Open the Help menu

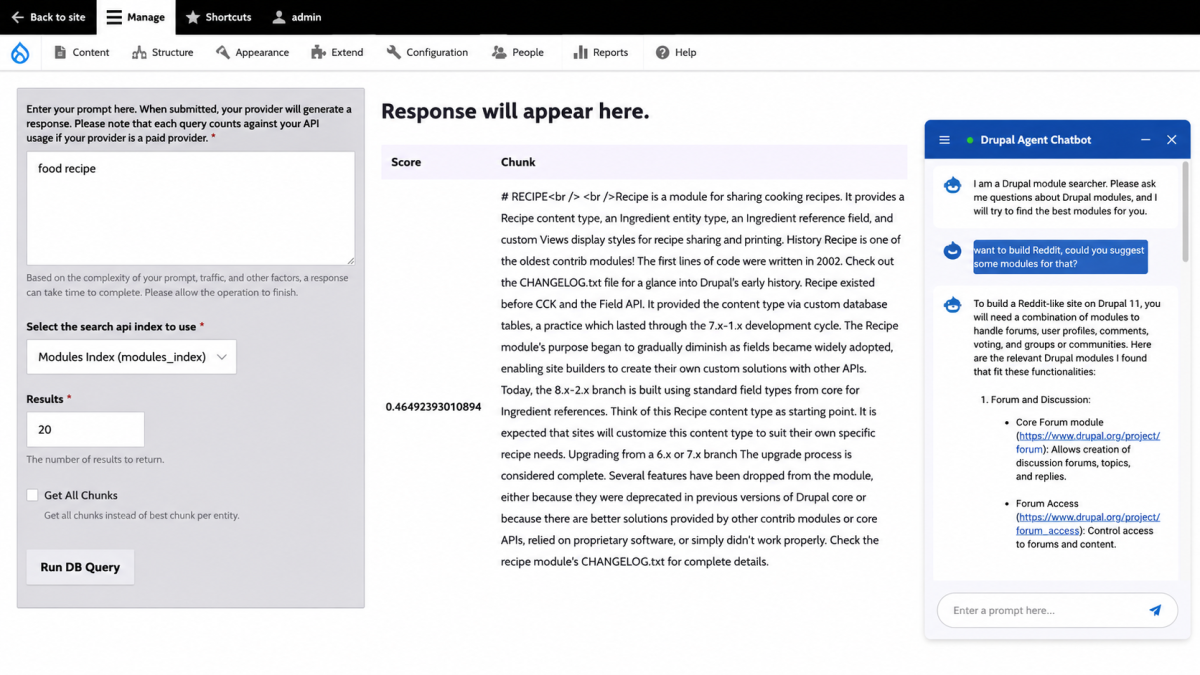676,52
